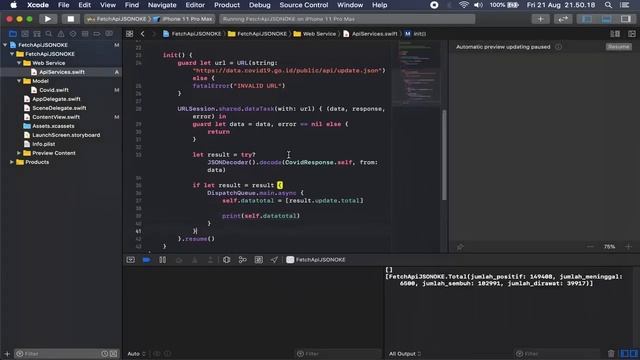Viewport: 640px width, 360px height.
Task: Collapse the Web Service folder
Action: (19, 63)
